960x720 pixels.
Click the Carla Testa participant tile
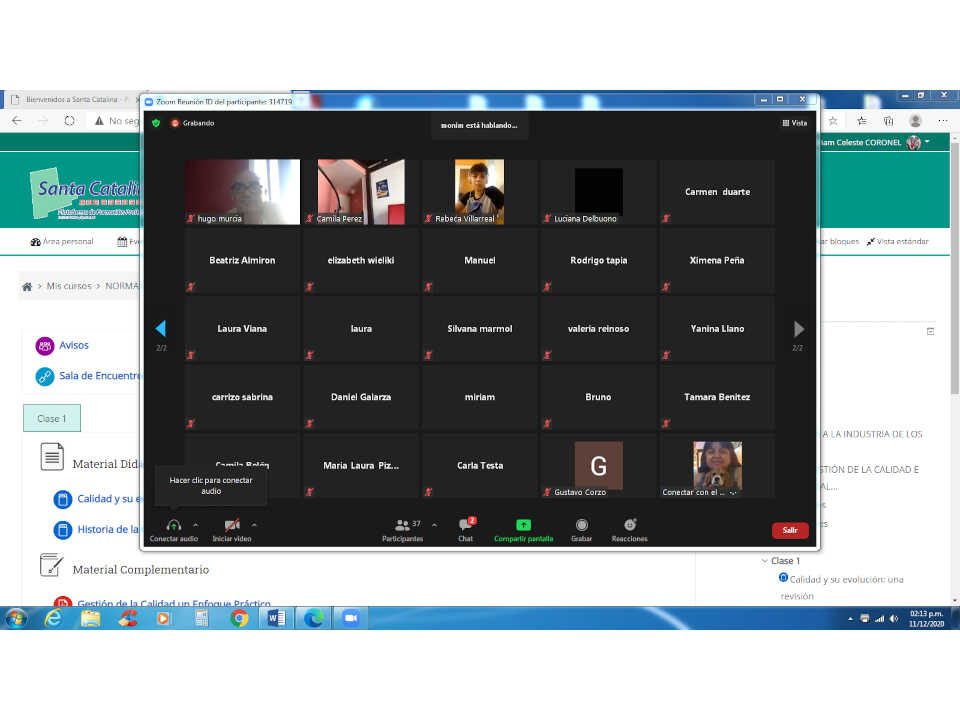tap(480, 465)
